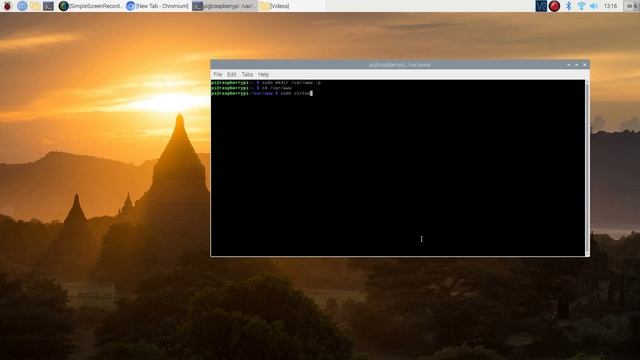Open the Wi-Fi network menu

click(x=581, y=6)
